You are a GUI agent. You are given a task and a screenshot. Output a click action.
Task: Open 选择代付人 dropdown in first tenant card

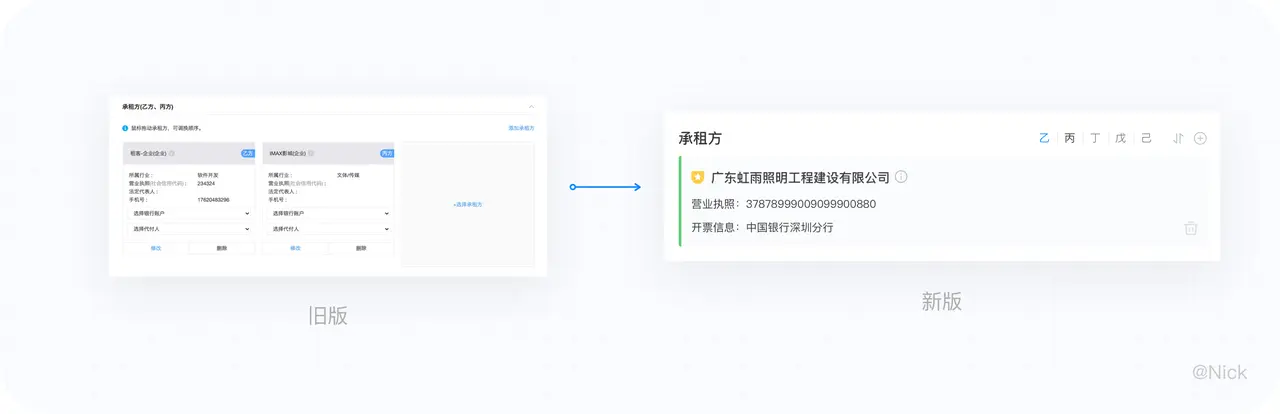pyautogui.click(x=190, y=229)
